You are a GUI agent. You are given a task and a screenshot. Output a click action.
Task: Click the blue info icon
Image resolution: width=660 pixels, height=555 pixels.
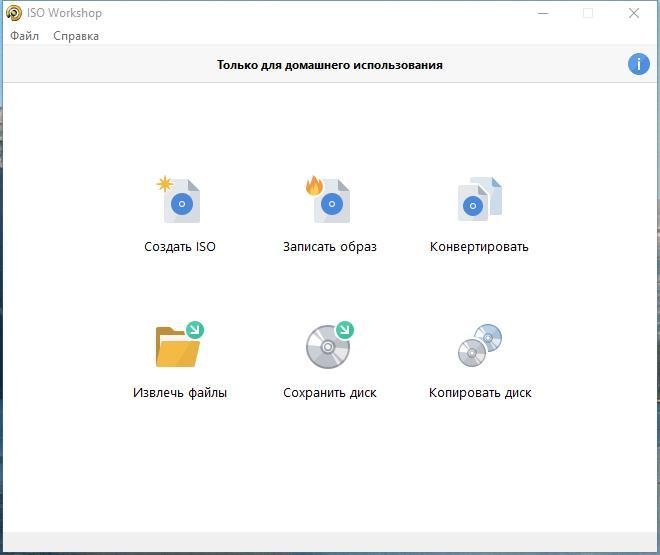638,64
